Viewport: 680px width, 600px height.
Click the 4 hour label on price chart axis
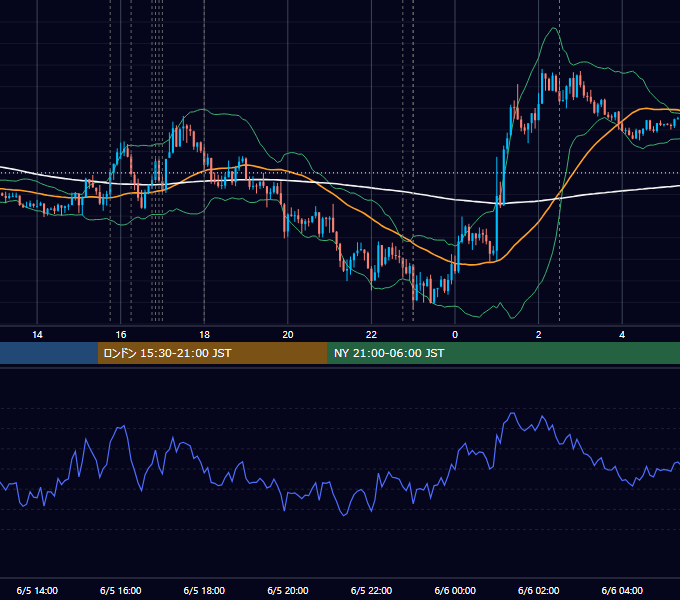click(622, 335)
